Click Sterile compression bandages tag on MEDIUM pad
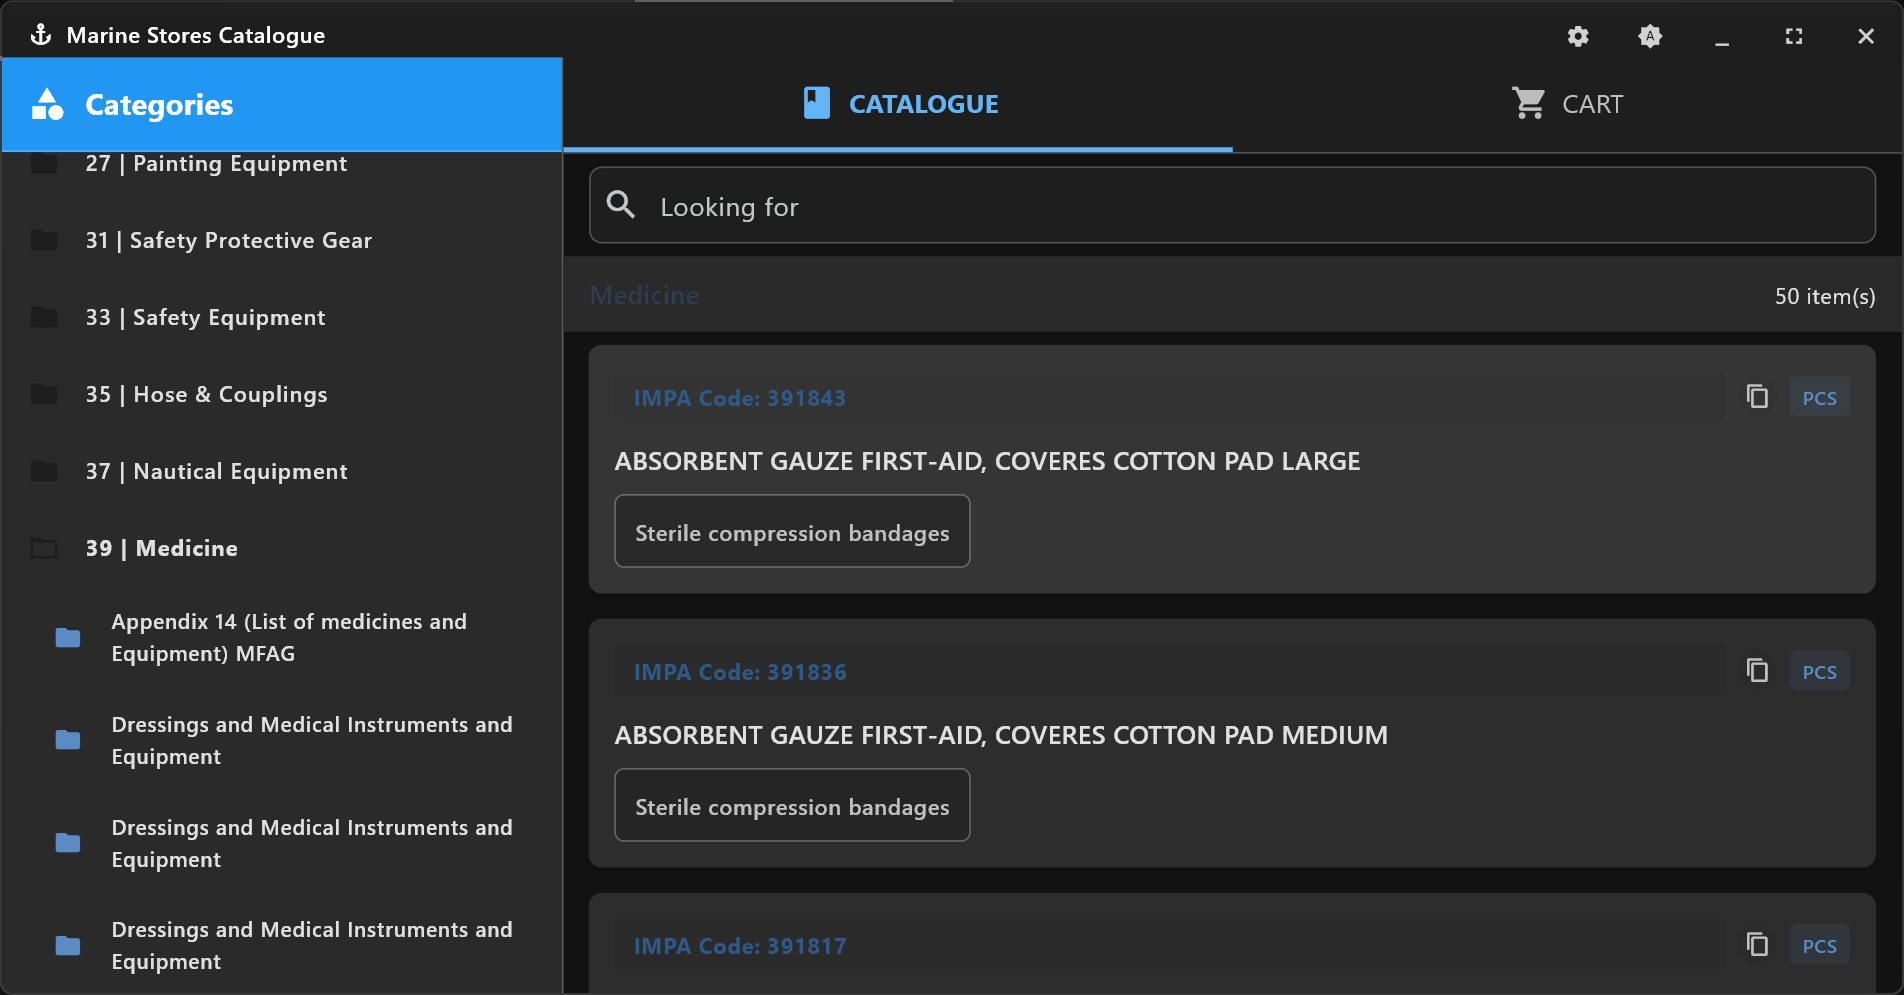This screenshot has height=995, width=1904. pyautogui.click(x=792, y=805)
